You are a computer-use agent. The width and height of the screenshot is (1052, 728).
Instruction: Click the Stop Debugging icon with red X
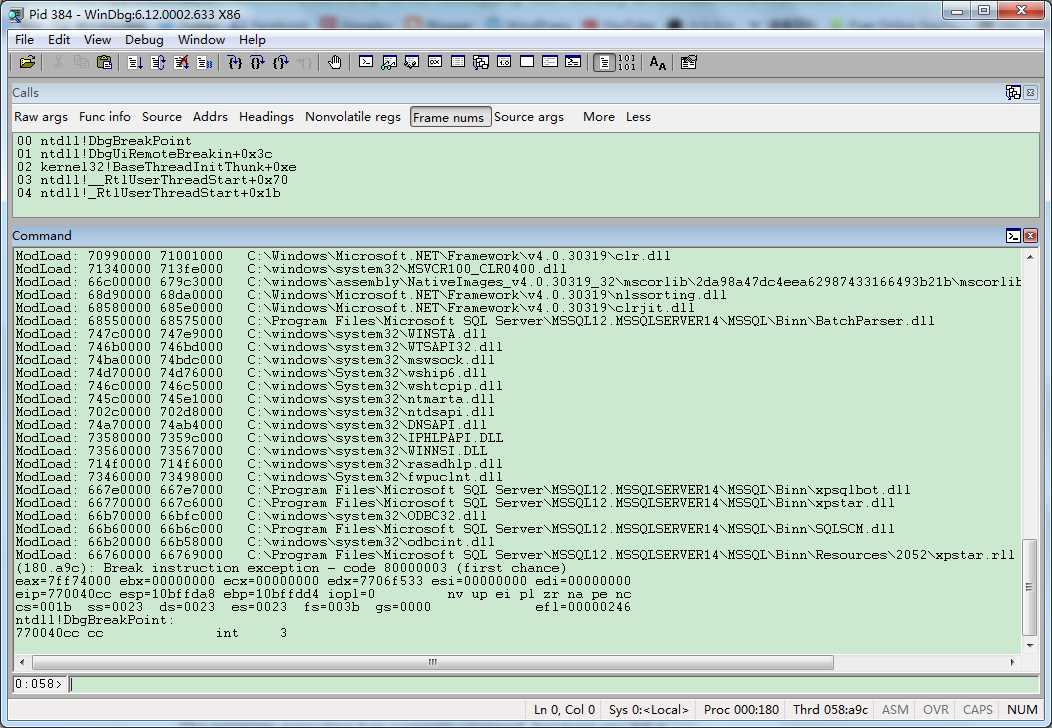[181, 62]
